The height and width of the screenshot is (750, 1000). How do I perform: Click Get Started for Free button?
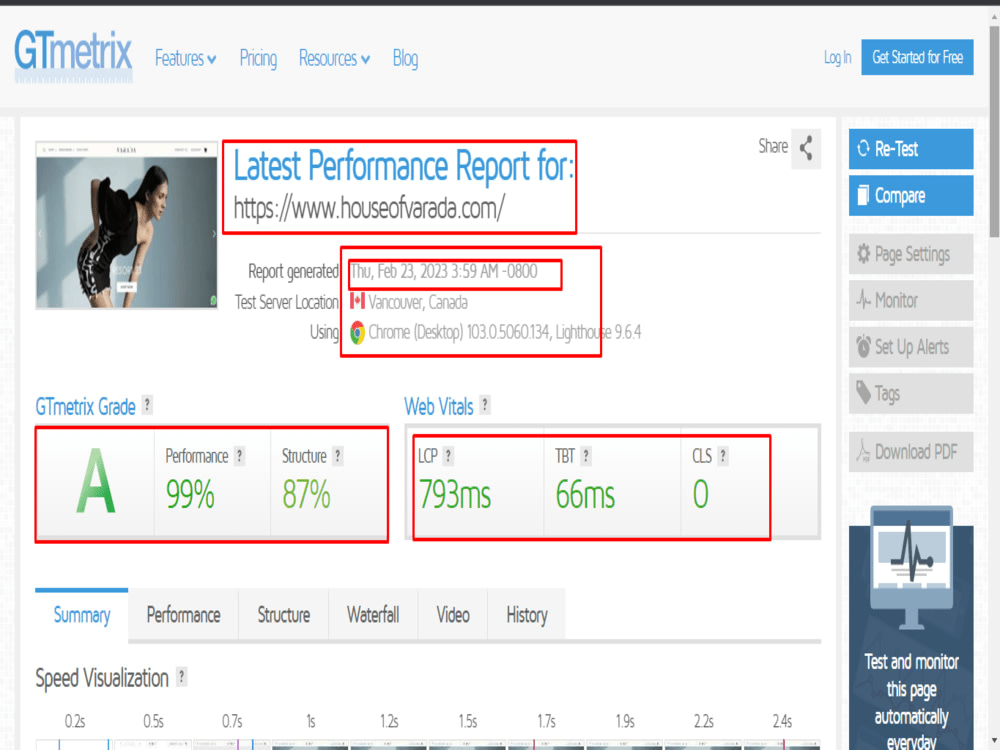point(917,57)
